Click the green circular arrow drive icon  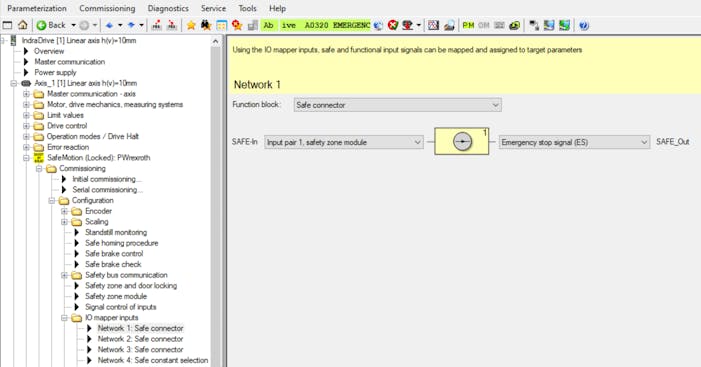tap(515, 25)
